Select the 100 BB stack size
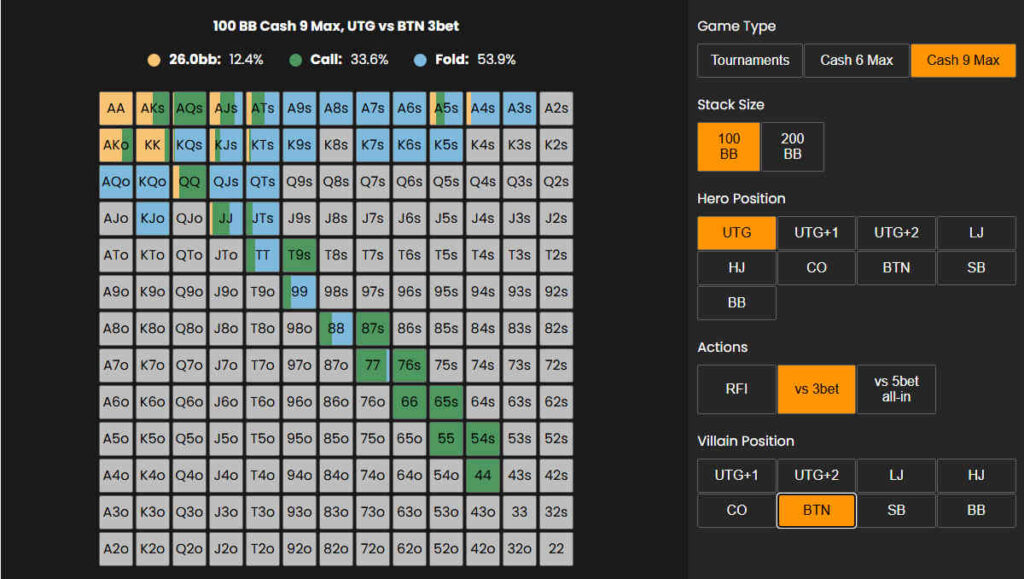The width and height of the screenshot is (1024, 579). (x=729, y=147)
